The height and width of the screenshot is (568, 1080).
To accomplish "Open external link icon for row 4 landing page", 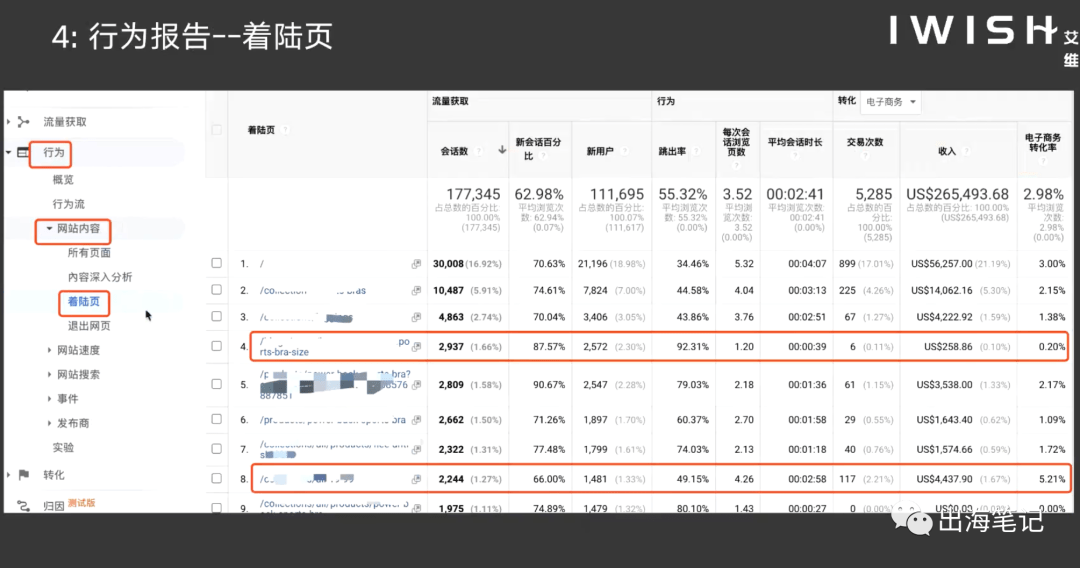I will (x=416, y=346).
